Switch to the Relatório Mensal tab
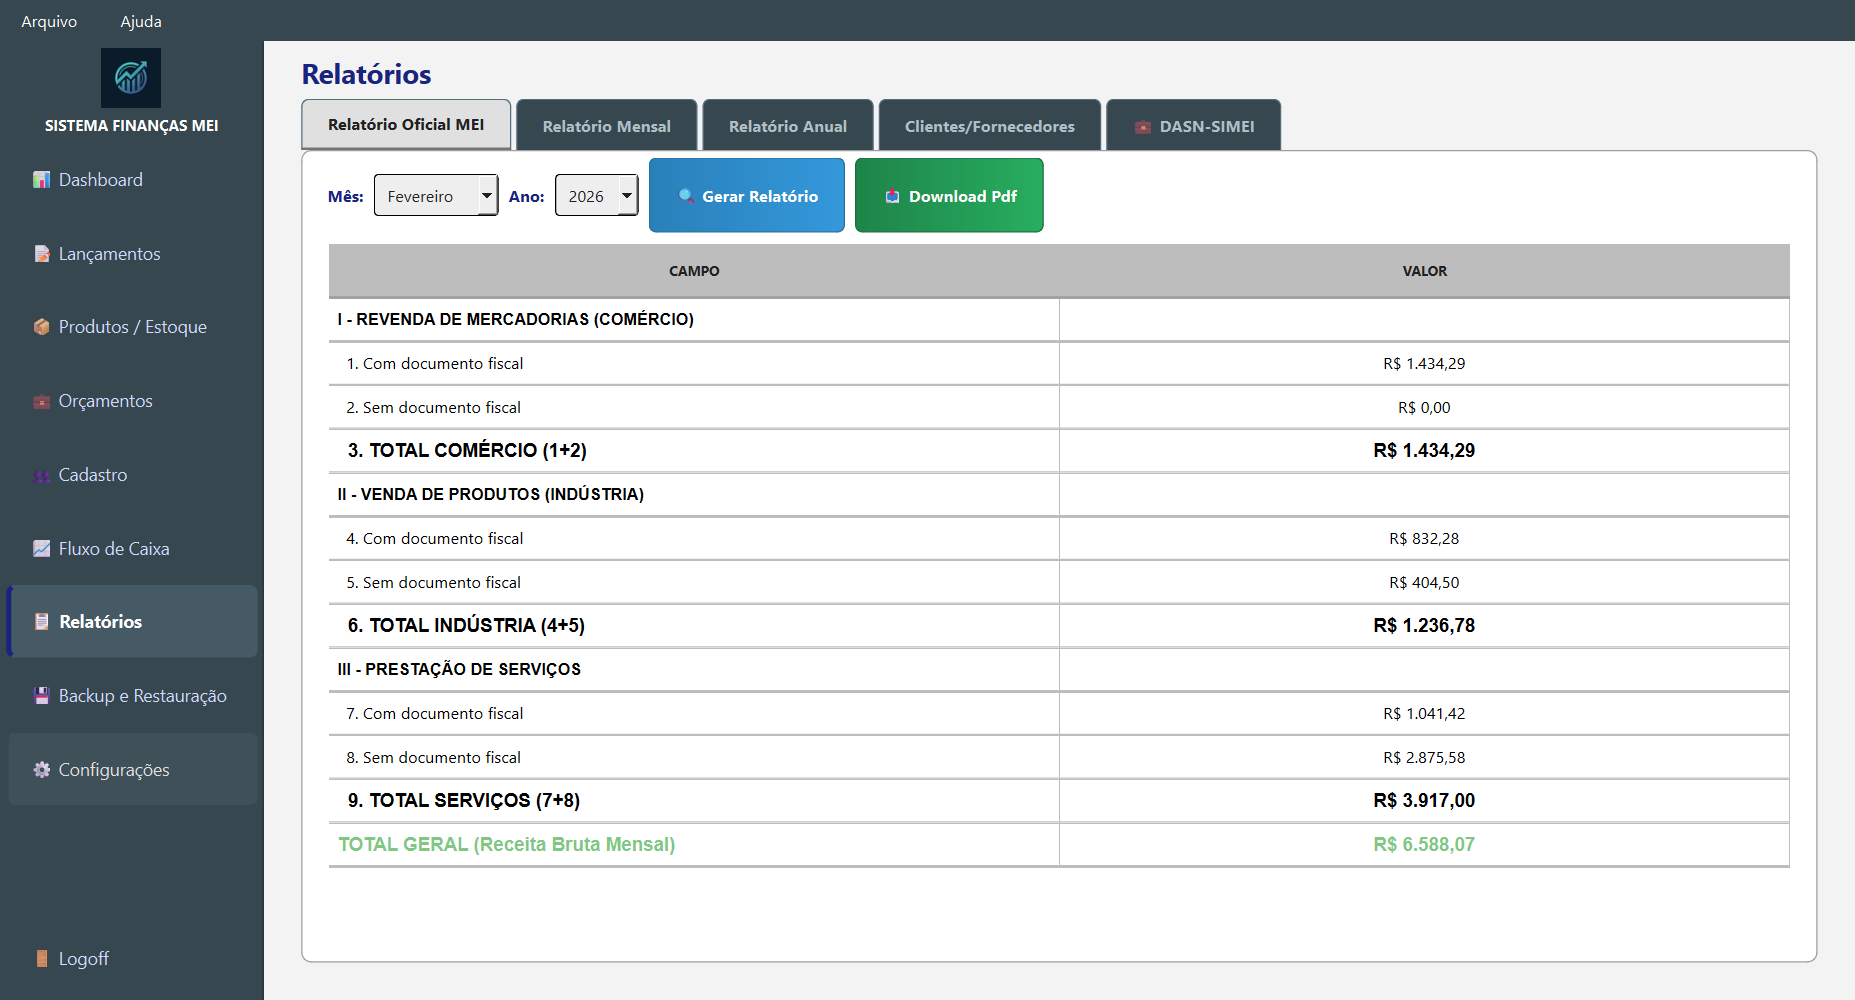 coord(606,126)
